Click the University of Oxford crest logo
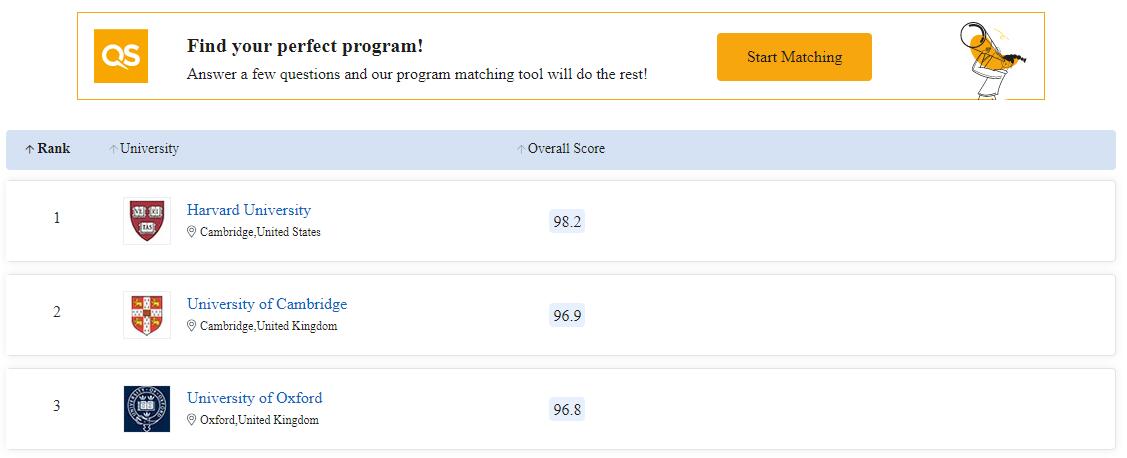 pyautogui.click(x=147, y=409)
